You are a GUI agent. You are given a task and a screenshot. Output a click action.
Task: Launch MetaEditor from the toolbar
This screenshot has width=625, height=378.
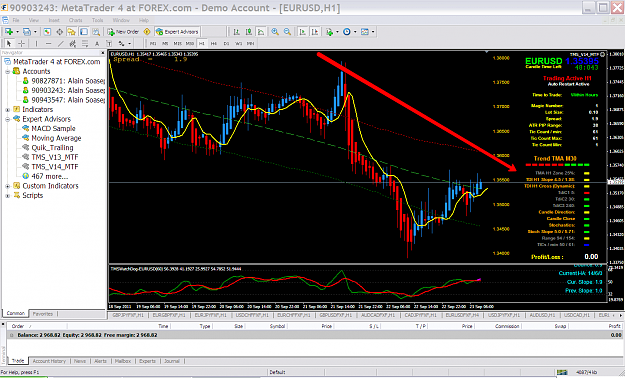tap(147, 32)
